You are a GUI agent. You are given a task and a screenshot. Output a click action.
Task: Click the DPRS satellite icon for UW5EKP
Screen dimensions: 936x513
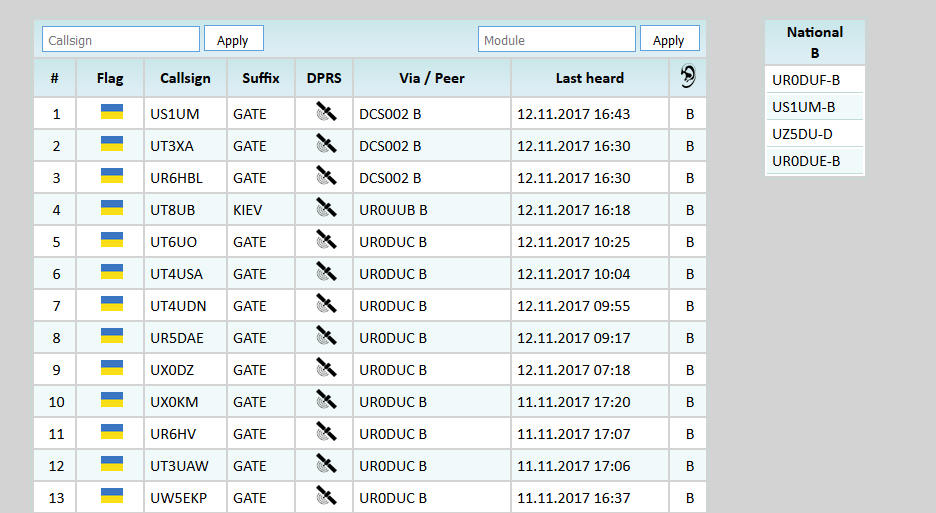[325, 497]
